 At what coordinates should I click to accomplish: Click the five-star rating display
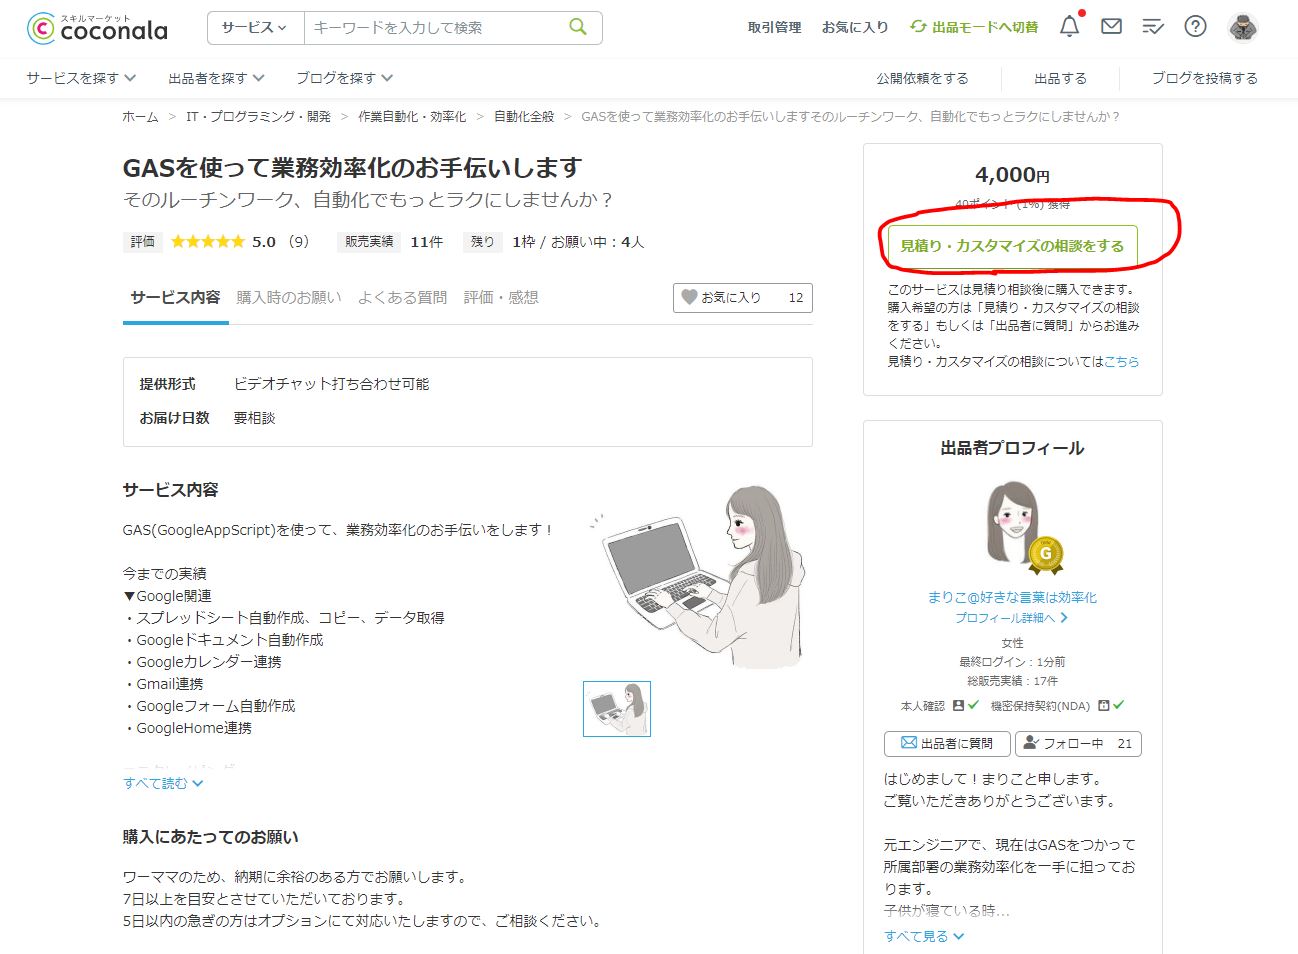pos(207,241)
